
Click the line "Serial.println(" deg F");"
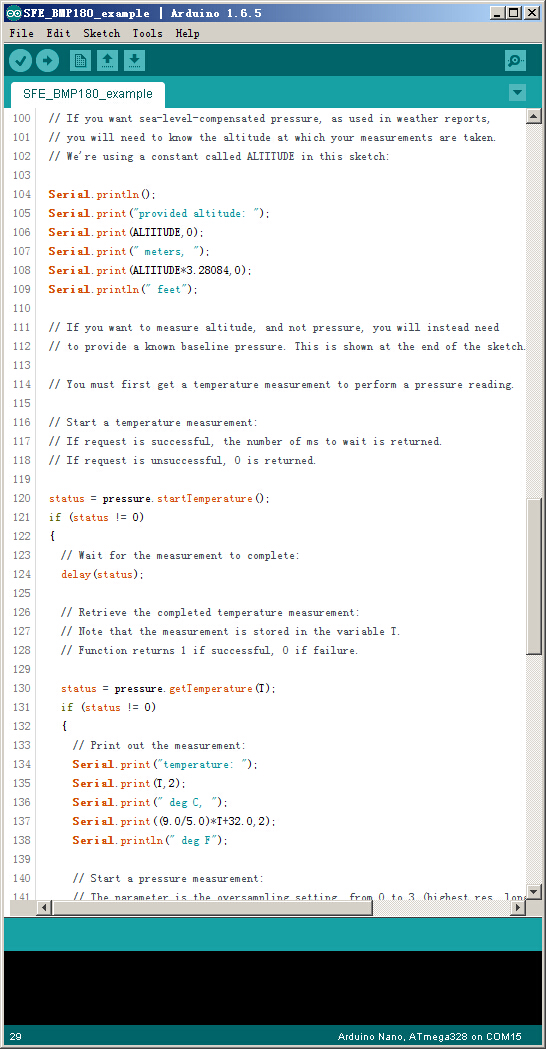tap(150, 840)
